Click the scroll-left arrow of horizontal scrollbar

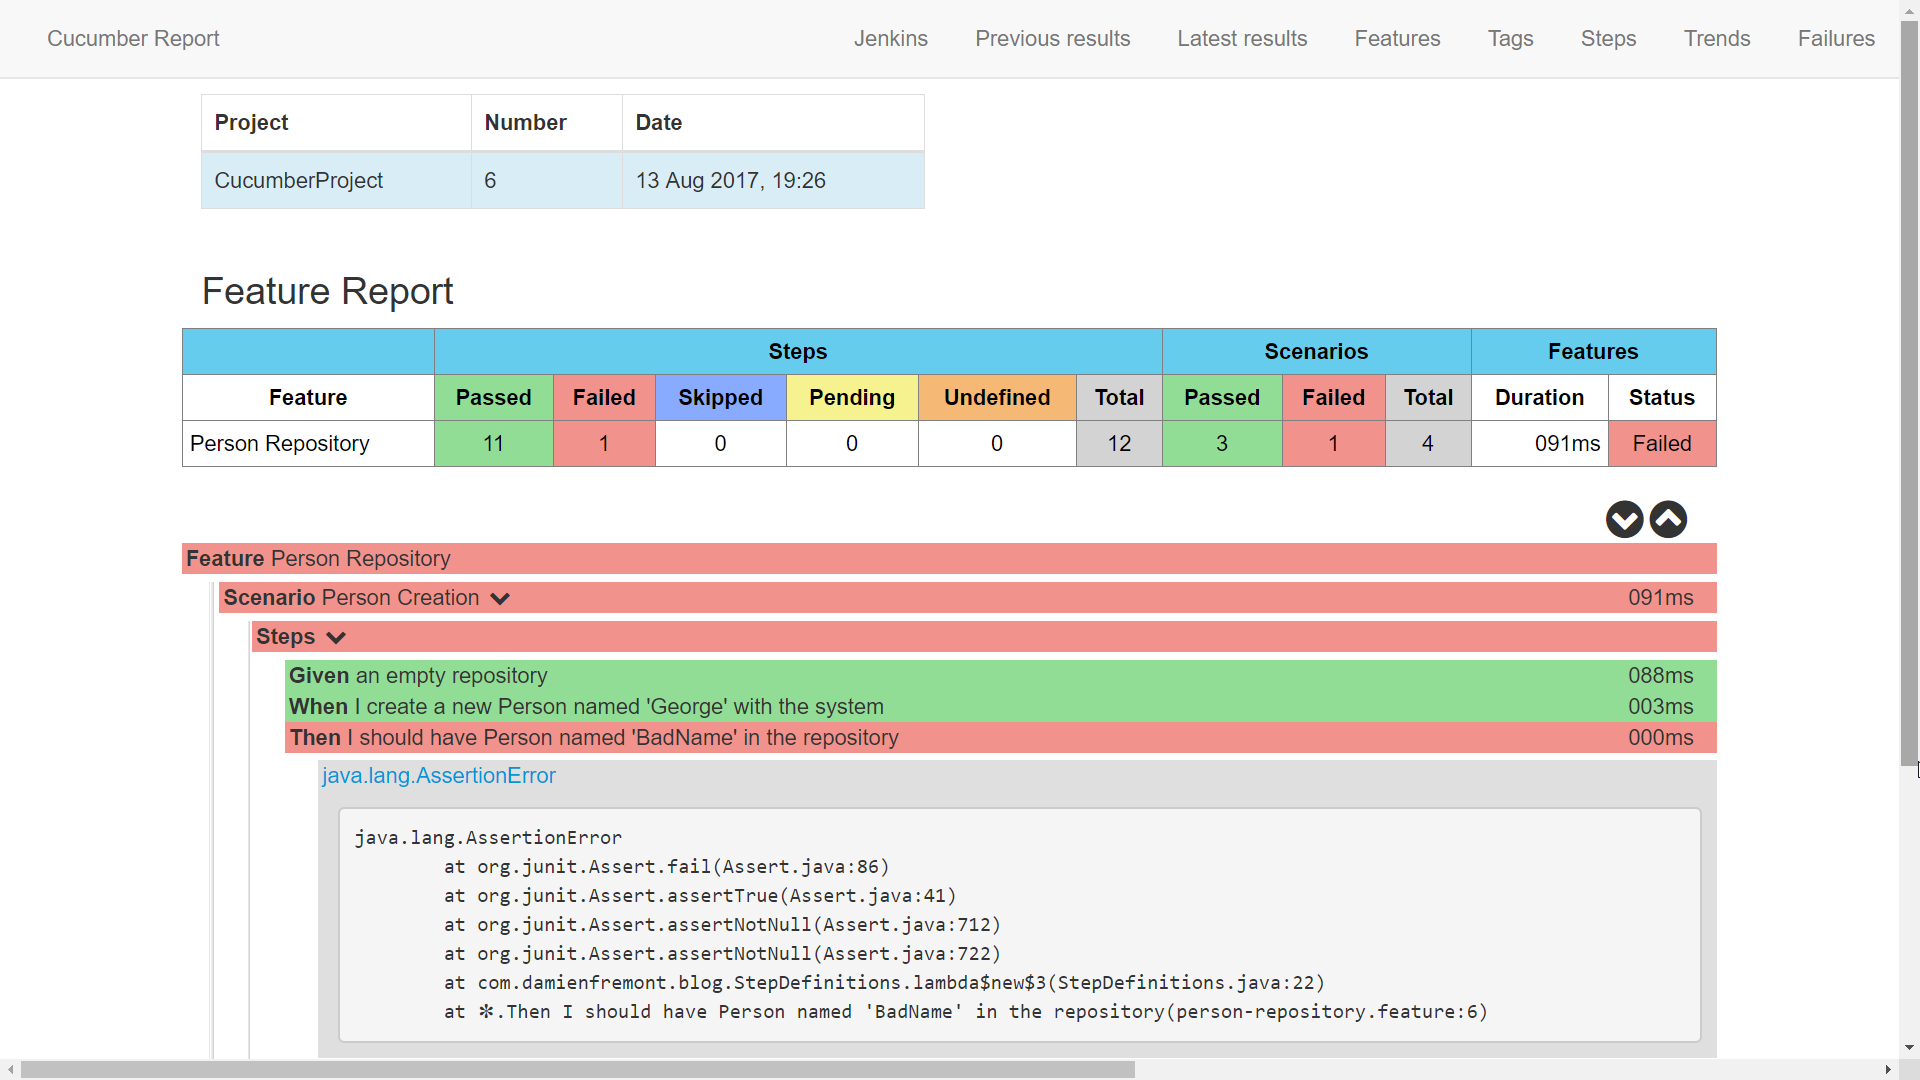(10, 1069)
